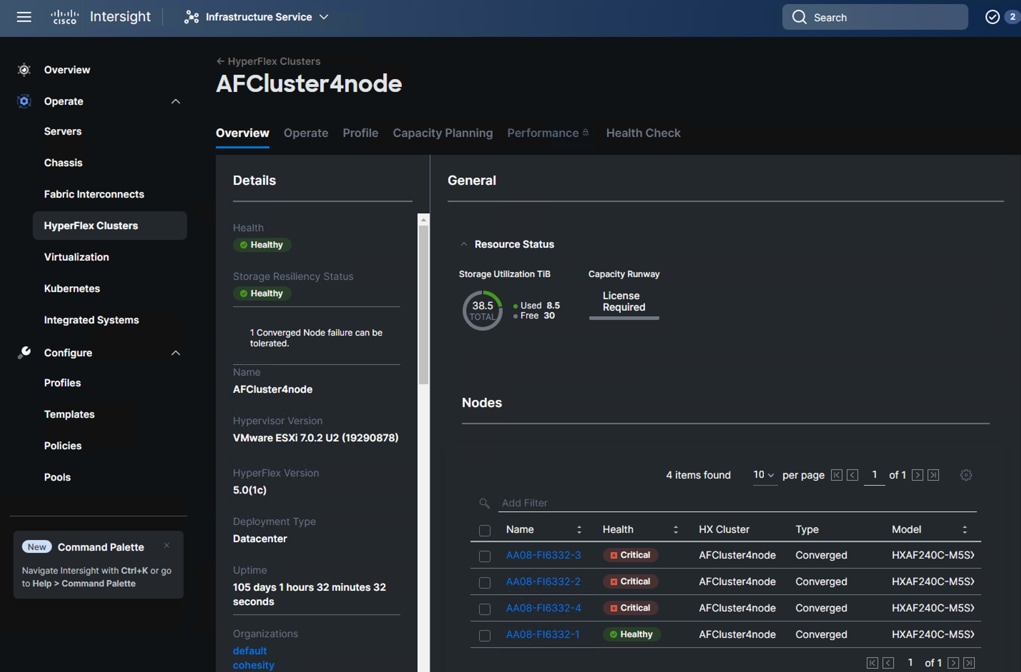Go to previous page in bottom pagination
The height and width of the screenshot is (672, 1021).
point(888,662)
